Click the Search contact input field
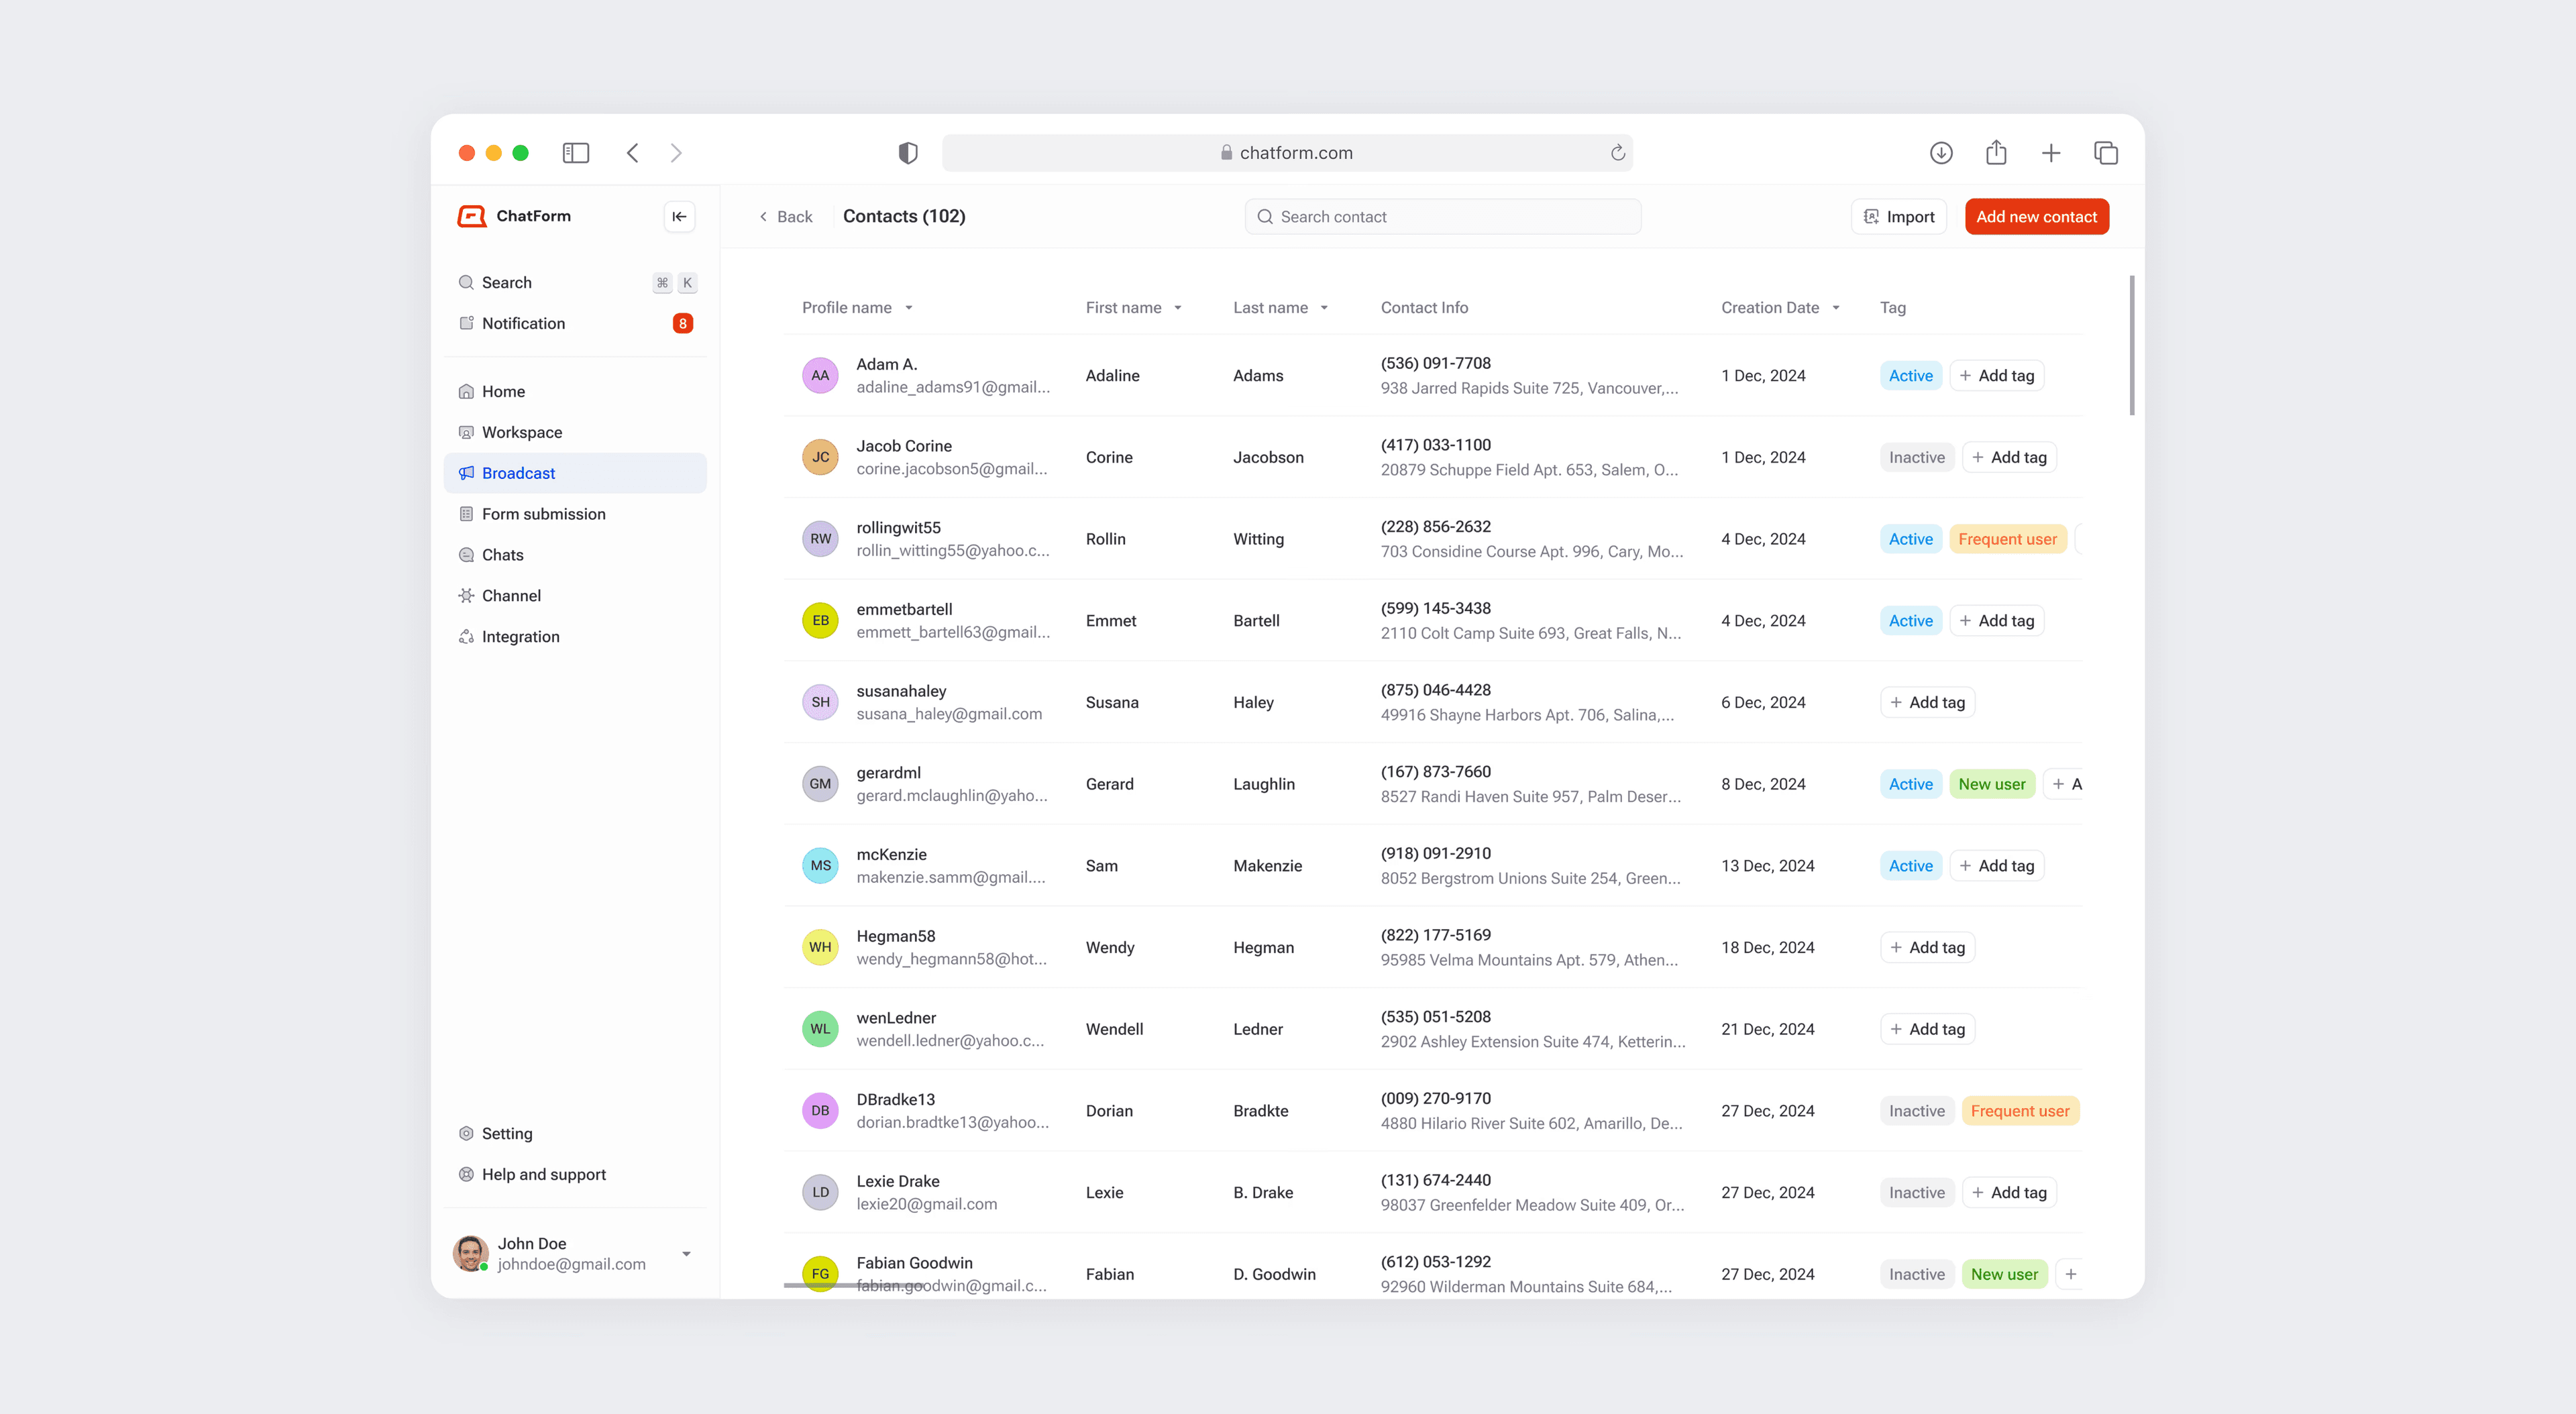Image resolution: width=2576 pixels, height=1414 pixels. click(1442, 216)
